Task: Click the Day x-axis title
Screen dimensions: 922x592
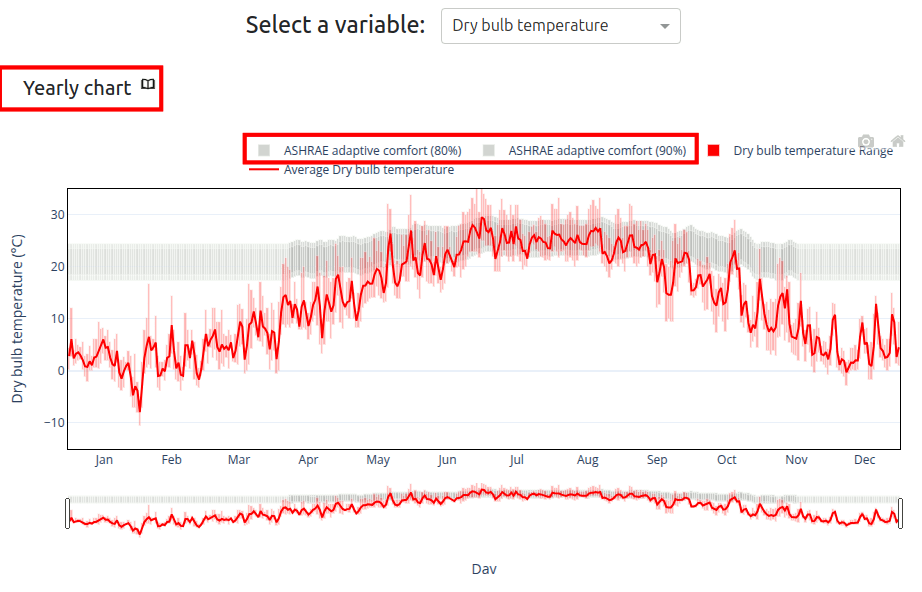Action: coord(484,569)
